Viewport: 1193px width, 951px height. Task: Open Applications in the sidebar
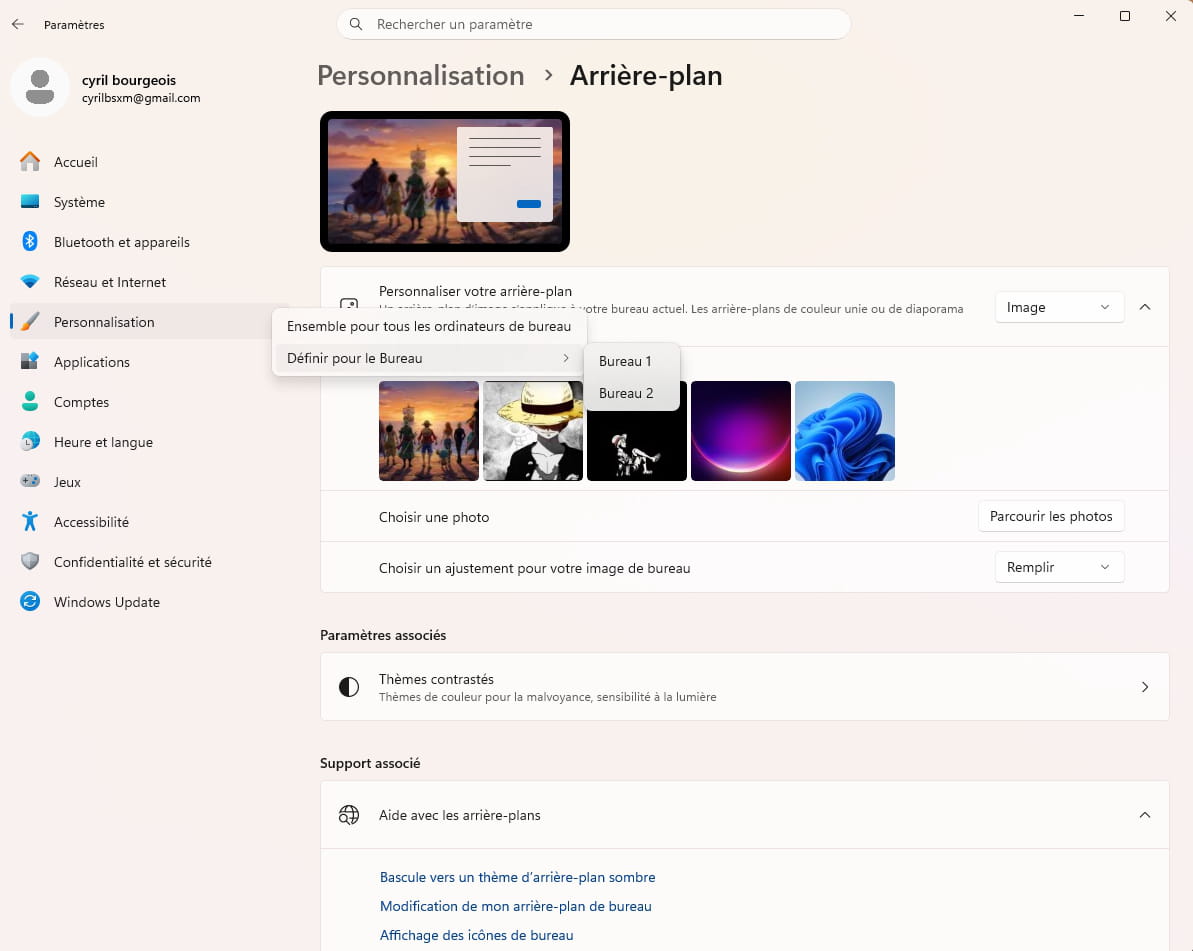[x=148, y=362]
